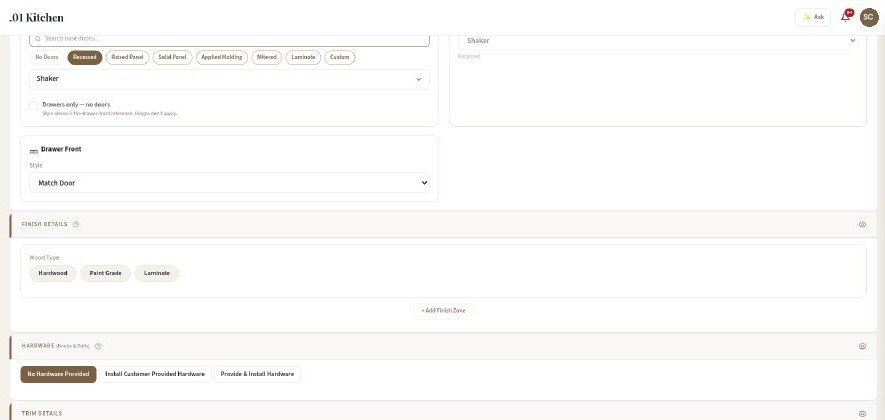Toggle visibility eye for Hardware section
885x420 pixels.
862,346
